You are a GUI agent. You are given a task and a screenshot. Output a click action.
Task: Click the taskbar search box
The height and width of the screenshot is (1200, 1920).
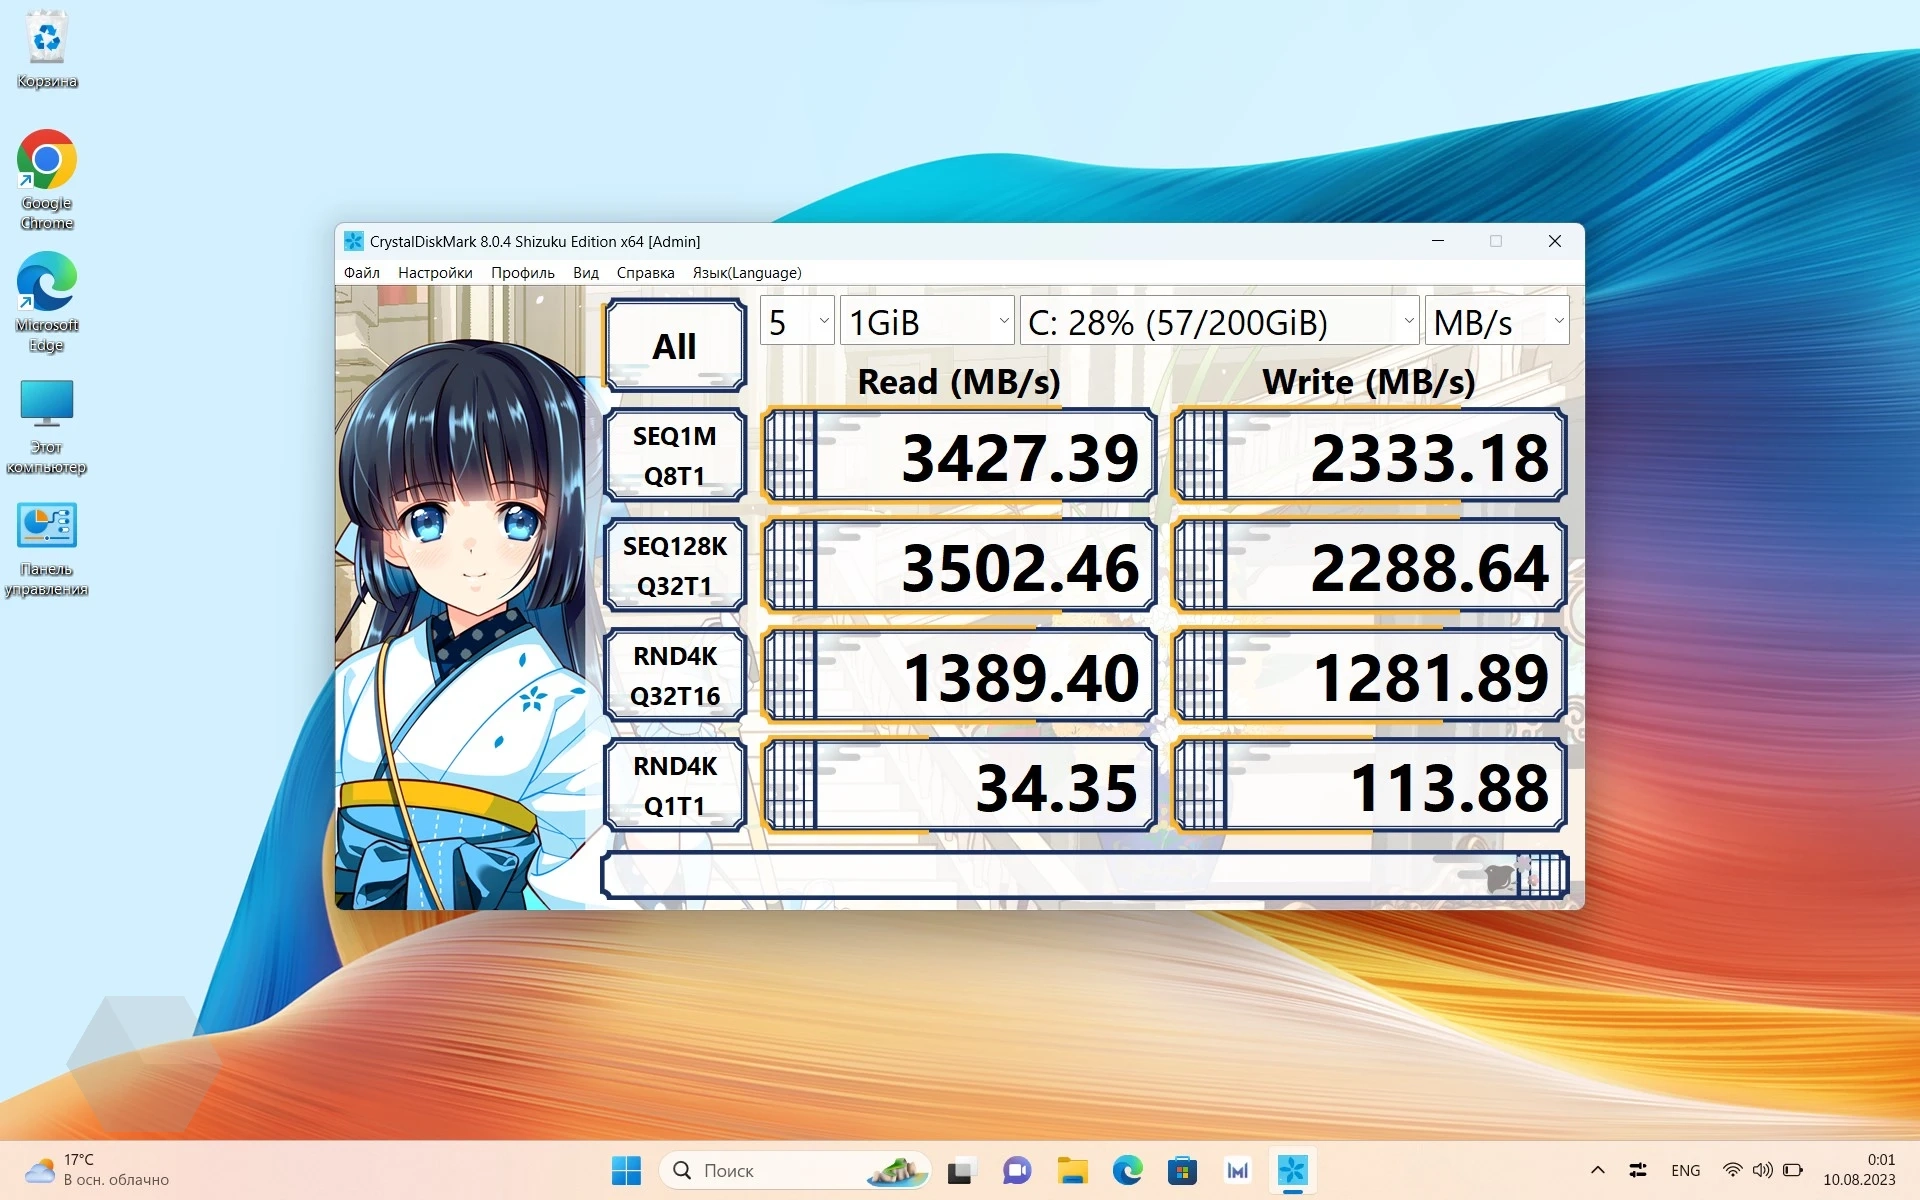pyautogui.click(x=795, y=1170)
